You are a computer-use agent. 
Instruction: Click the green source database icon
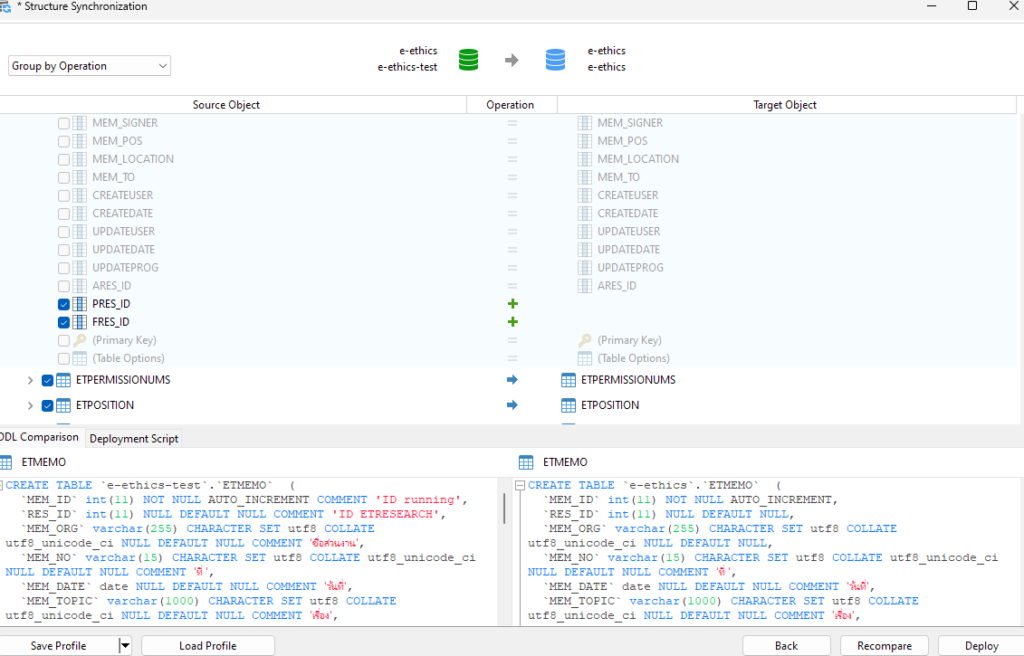click(468, 59)
